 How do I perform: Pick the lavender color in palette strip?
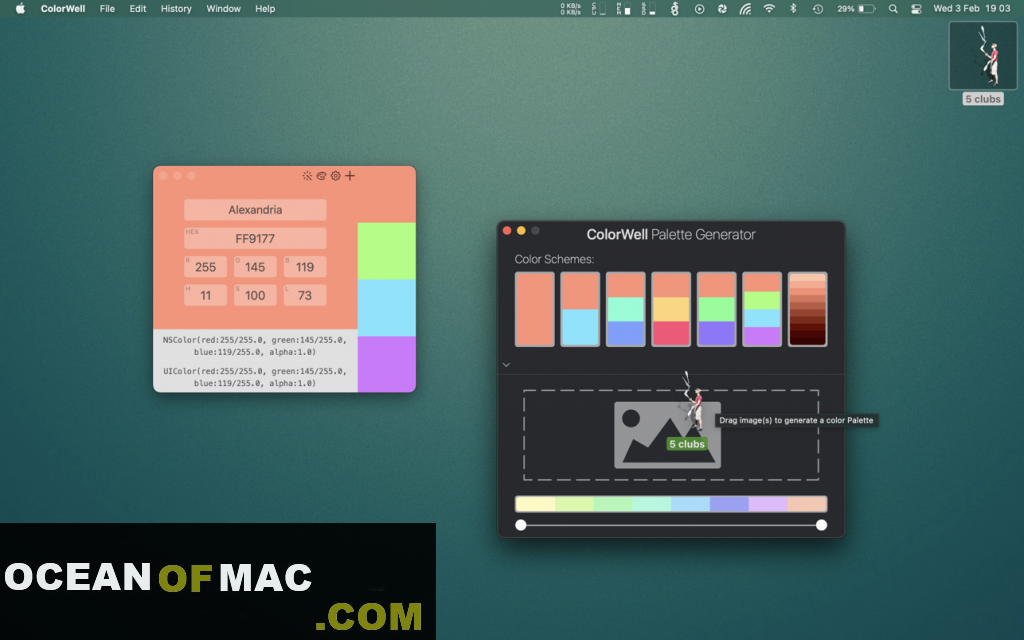(768, 504)
